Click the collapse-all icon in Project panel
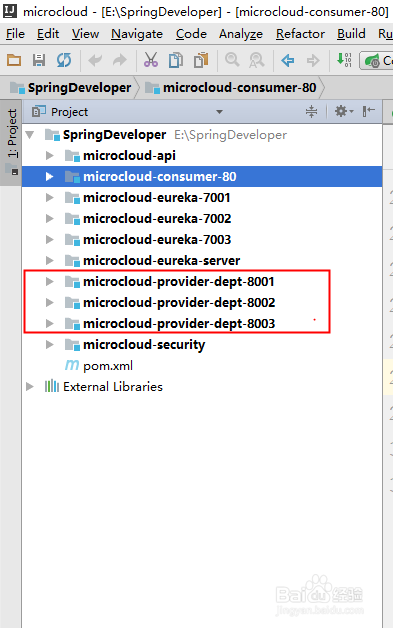 (x=311, y=111)
